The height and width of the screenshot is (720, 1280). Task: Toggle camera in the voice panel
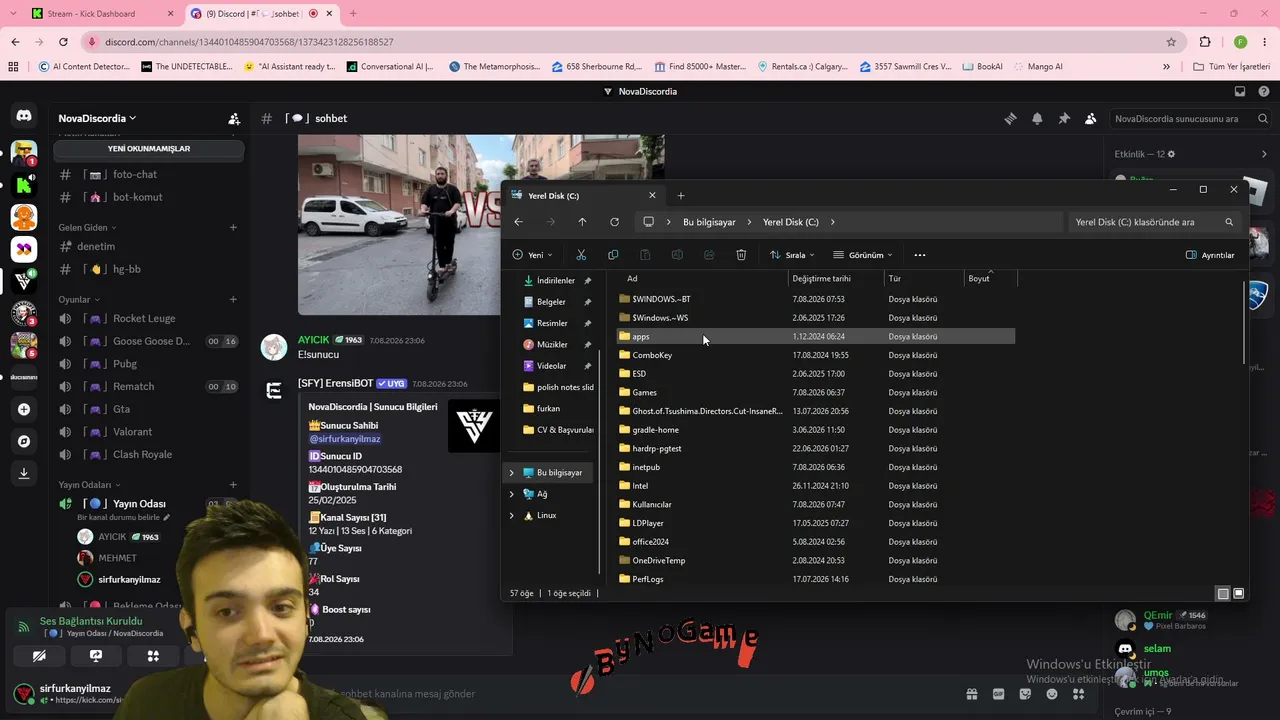[38, 656]
